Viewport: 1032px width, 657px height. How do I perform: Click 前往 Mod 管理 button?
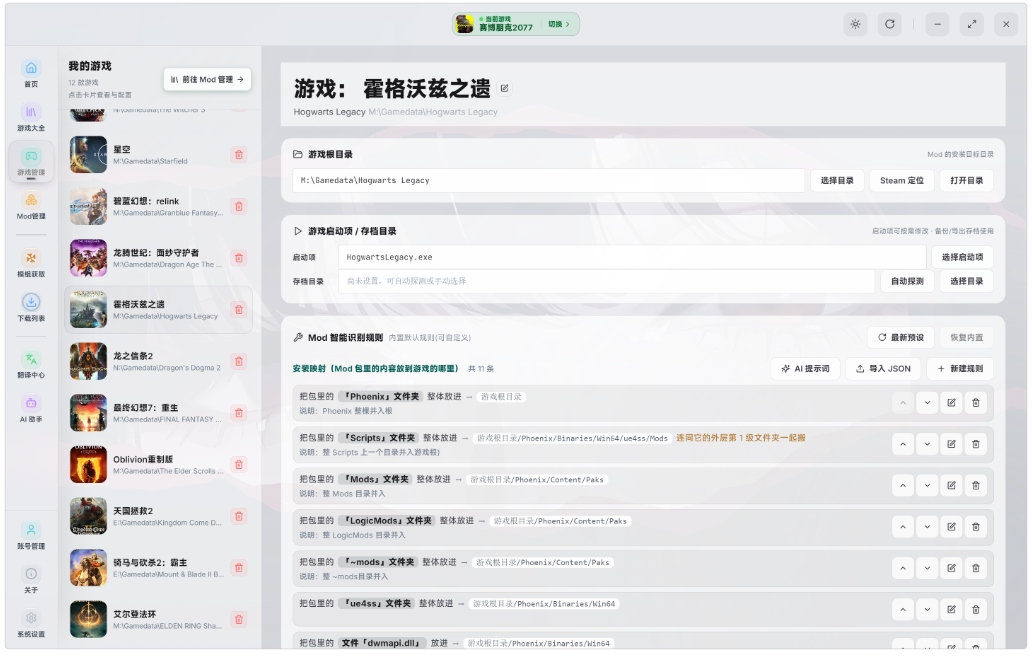click(207, 80)
